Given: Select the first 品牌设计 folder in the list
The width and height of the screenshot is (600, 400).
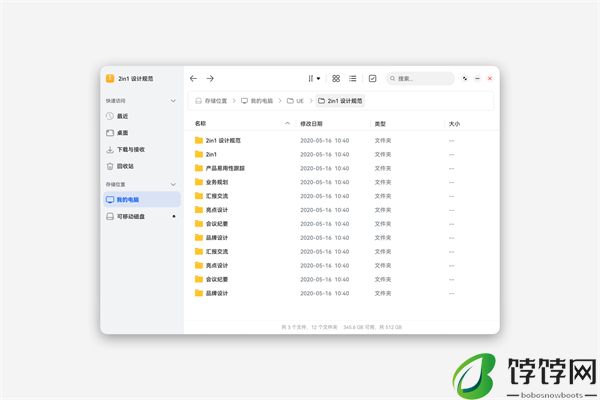Looking at the screenshot, I should [x=341, y=238].
